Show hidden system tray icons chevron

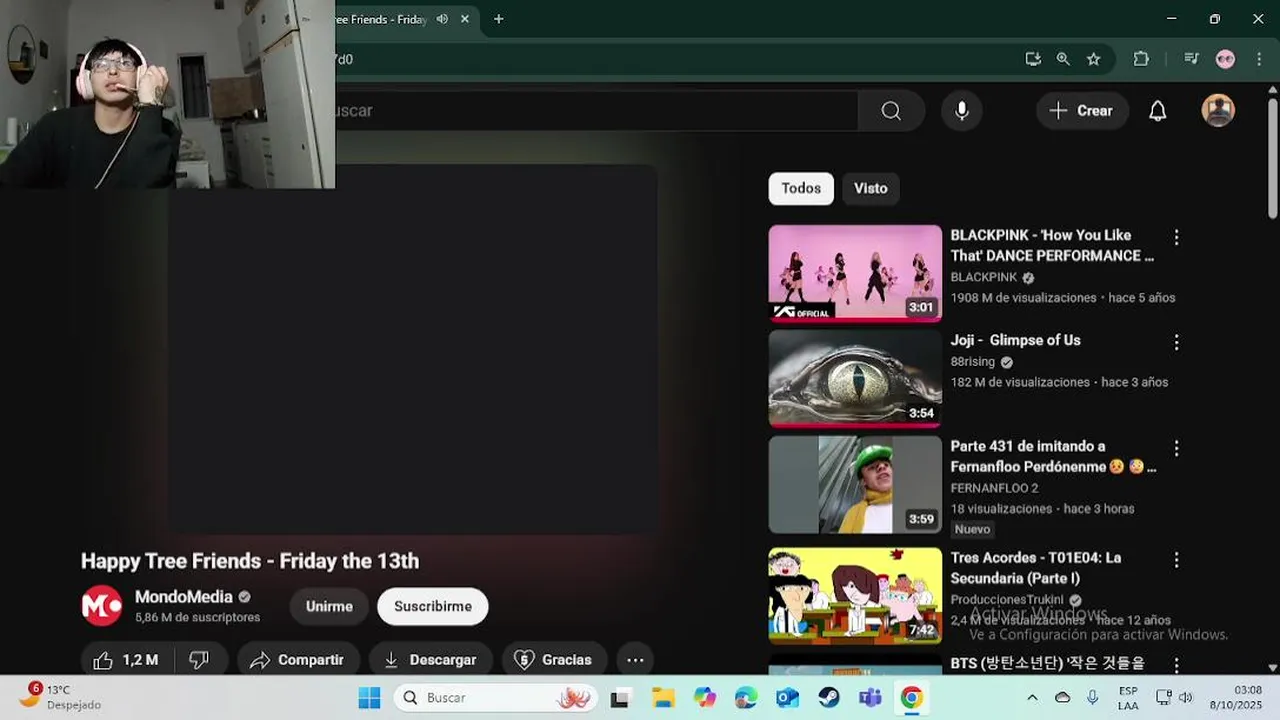(1032, 698)
